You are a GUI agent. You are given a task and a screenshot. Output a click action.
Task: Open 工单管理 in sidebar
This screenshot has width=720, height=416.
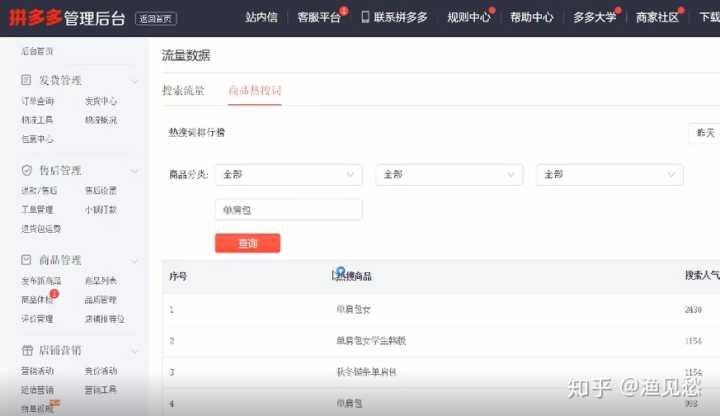coord(37,210)
